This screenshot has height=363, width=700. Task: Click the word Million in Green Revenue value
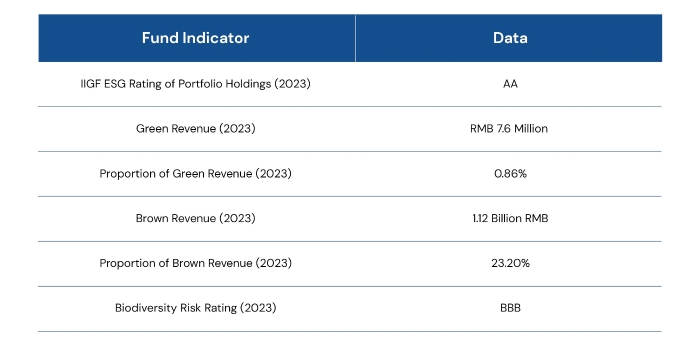click(x=531, y=129)
